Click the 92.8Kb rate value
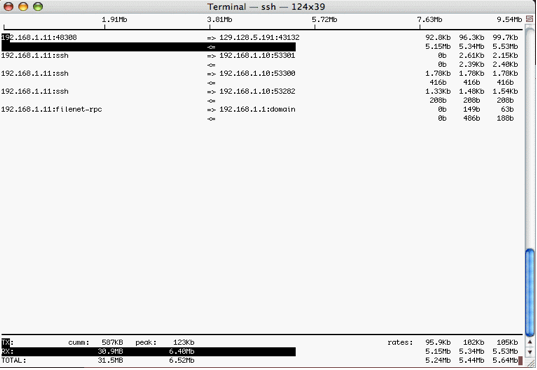The image size is (537, 370). pyautogui.click(x=438, y=37)
